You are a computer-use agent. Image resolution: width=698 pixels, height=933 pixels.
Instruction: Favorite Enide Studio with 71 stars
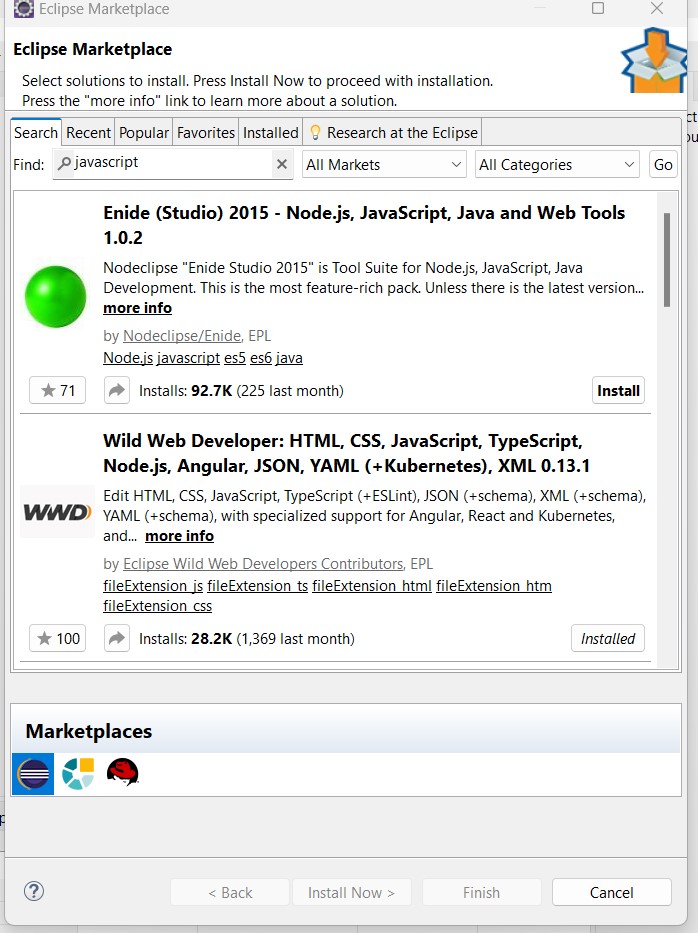click(57, 390)
